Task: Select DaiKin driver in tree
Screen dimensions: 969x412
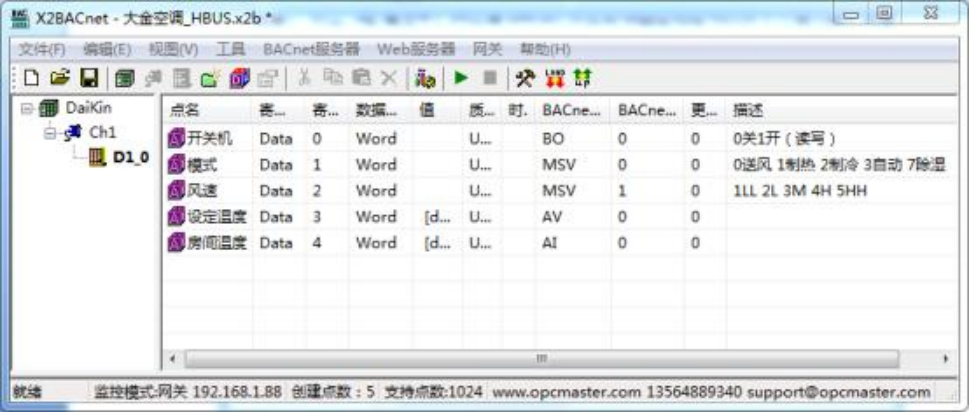Action: point(89,108)
